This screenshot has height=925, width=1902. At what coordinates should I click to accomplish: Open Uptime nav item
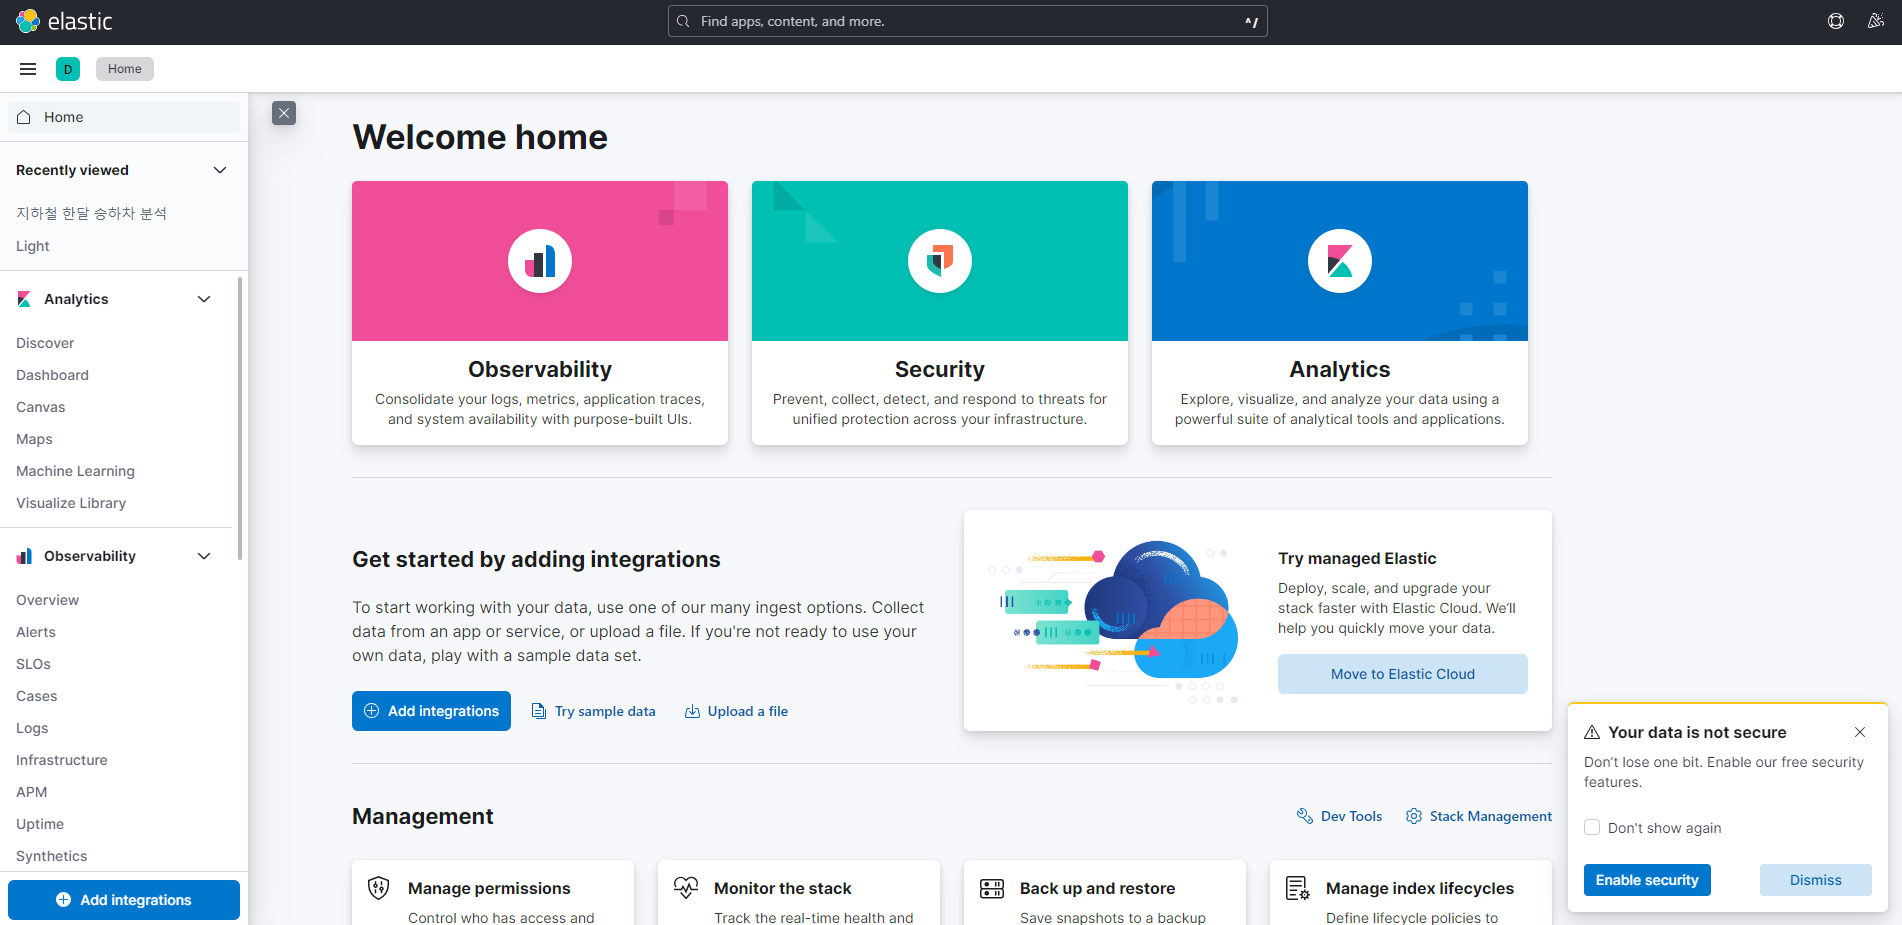coord(40,824)
